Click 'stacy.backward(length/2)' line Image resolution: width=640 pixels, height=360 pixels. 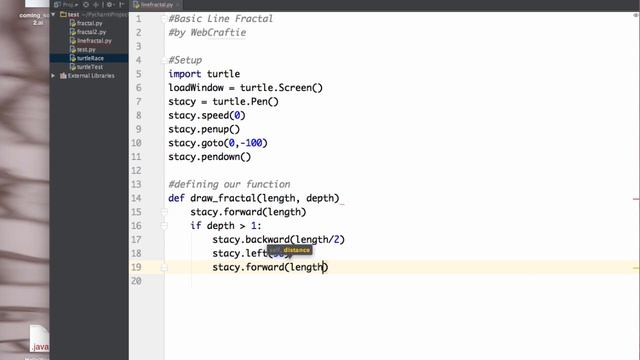click(x=278, y=240)
